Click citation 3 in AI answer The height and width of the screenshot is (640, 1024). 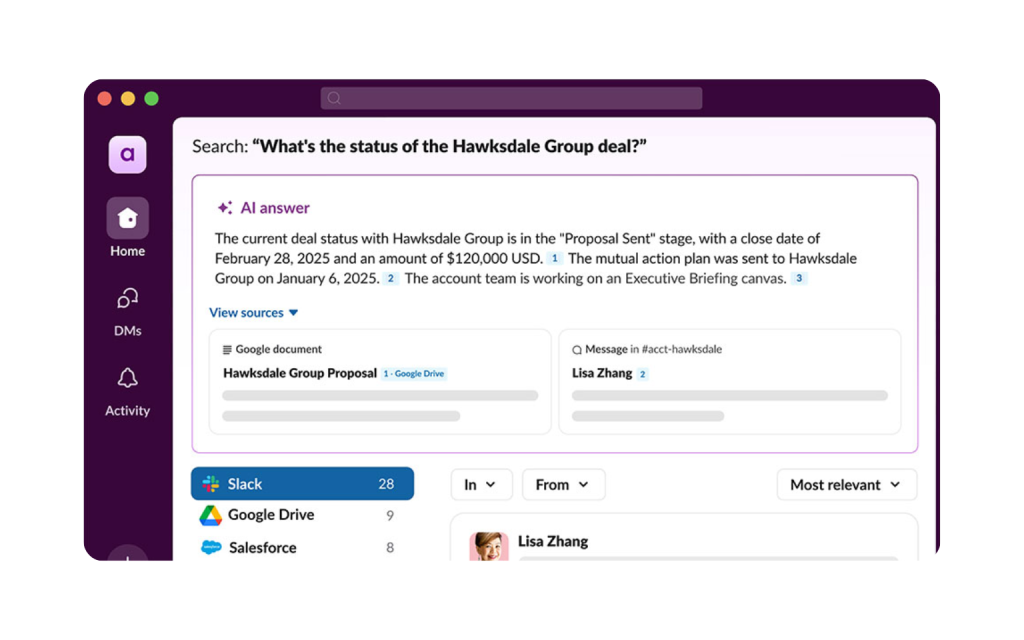click(799, 279)
